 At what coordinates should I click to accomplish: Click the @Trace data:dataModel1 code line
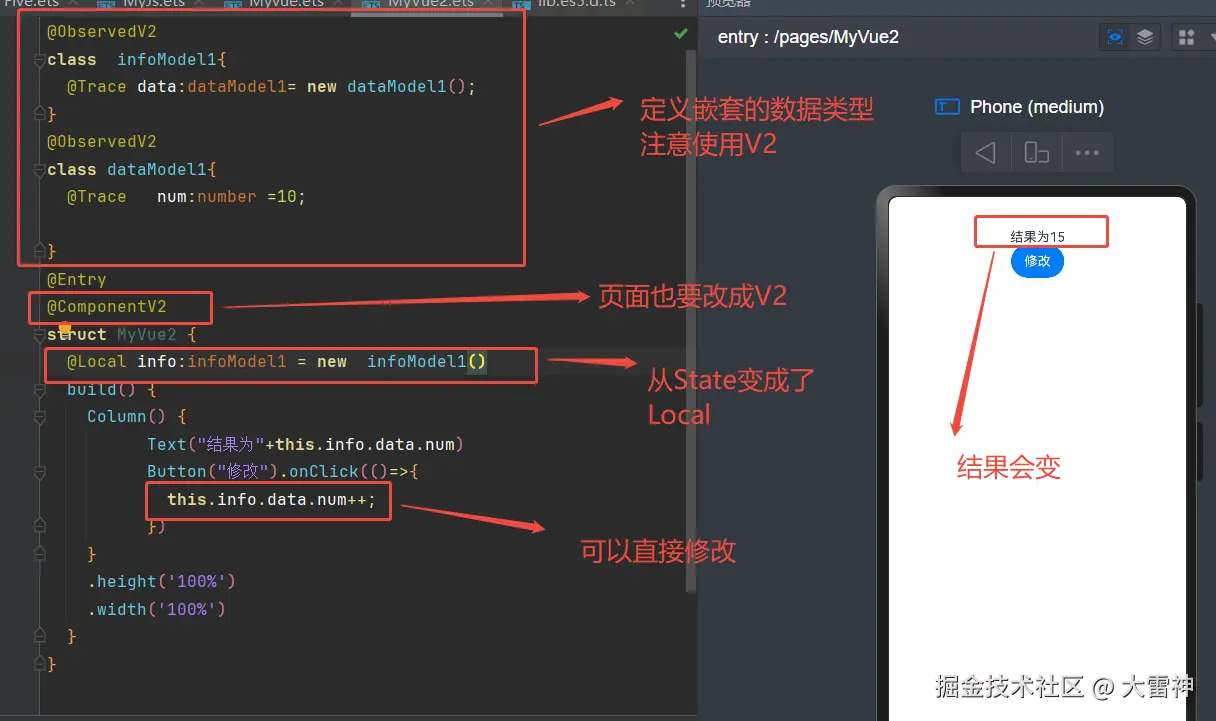click(271, 87)
